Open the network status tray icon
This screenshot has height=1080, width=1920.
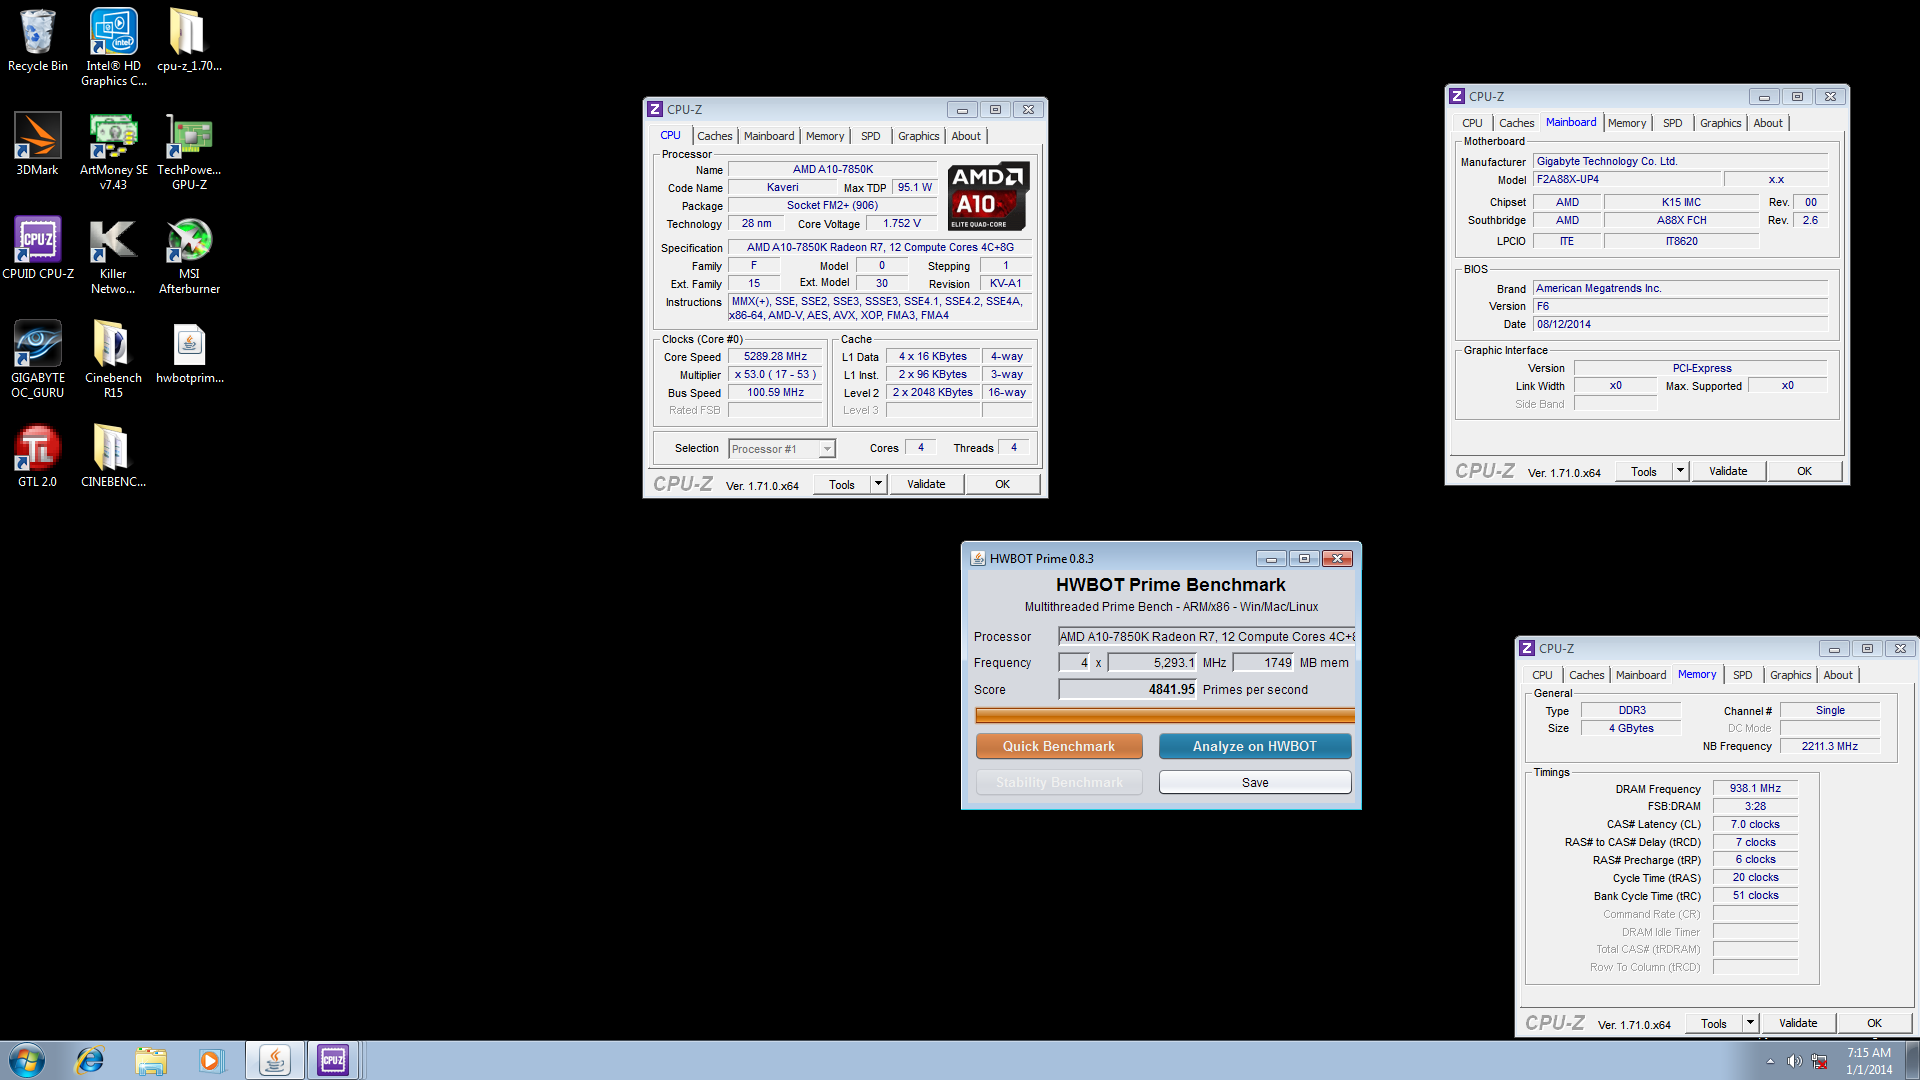pyautogui.click(x=1819, y=1061)
